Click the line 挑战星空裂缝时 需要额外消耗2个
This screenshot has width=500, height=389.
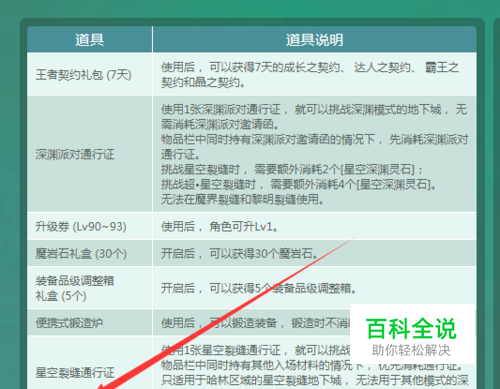292,169
